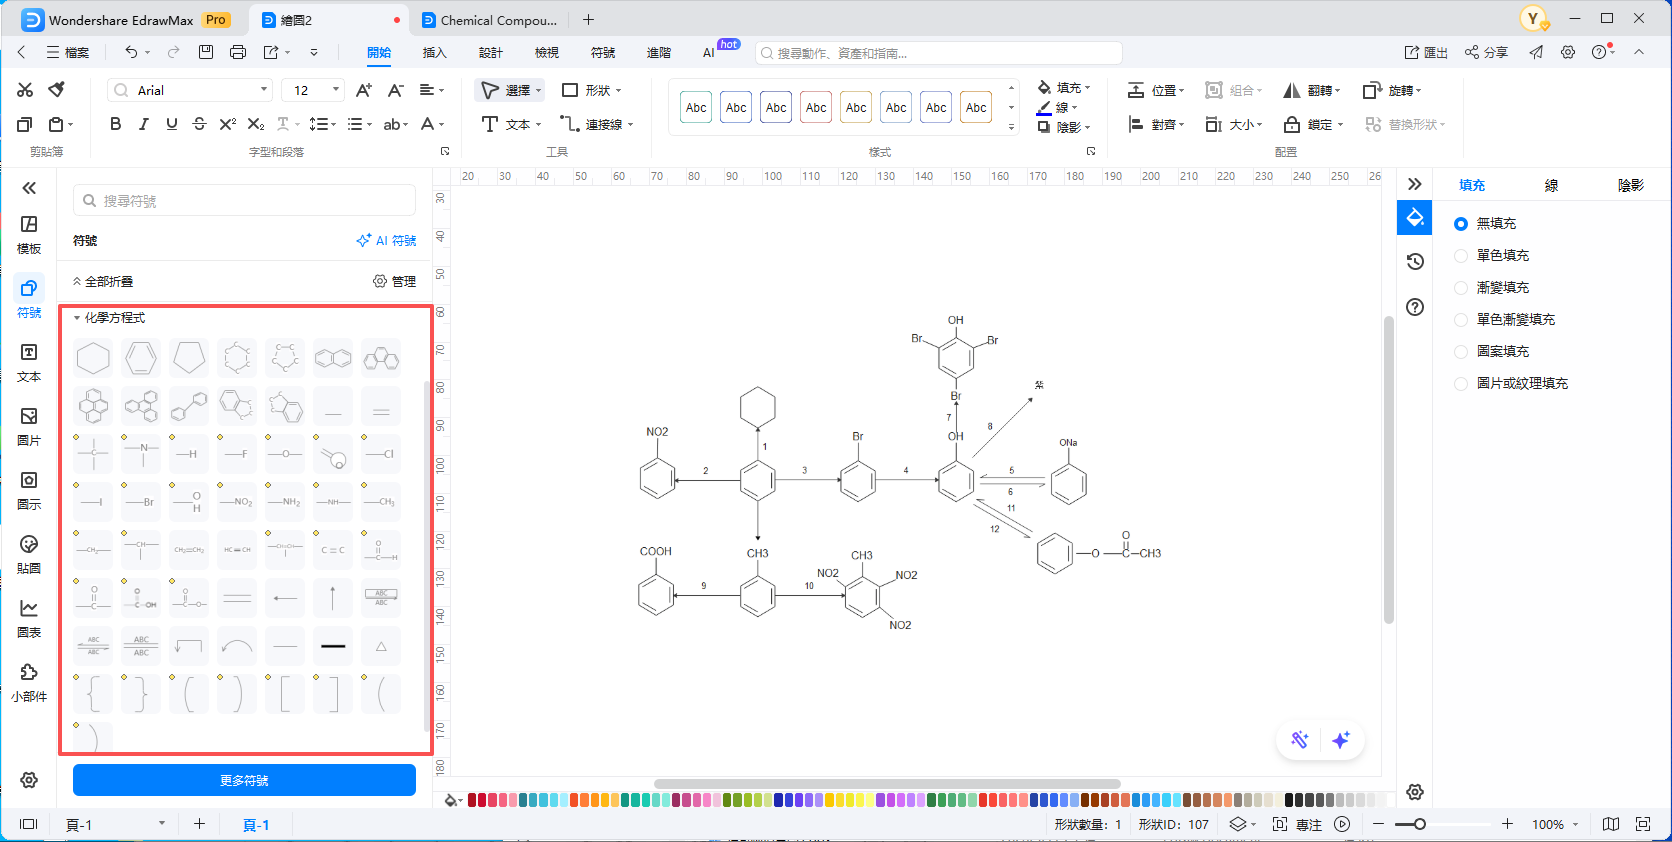Open the Line tab in right panel
Viewport: 1672px width, 842px height.
pos(1551,185)
